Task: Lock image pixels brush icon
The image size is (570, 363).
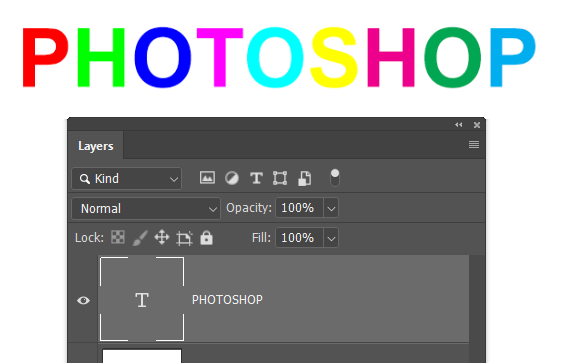Action: [x=140, y=238]
